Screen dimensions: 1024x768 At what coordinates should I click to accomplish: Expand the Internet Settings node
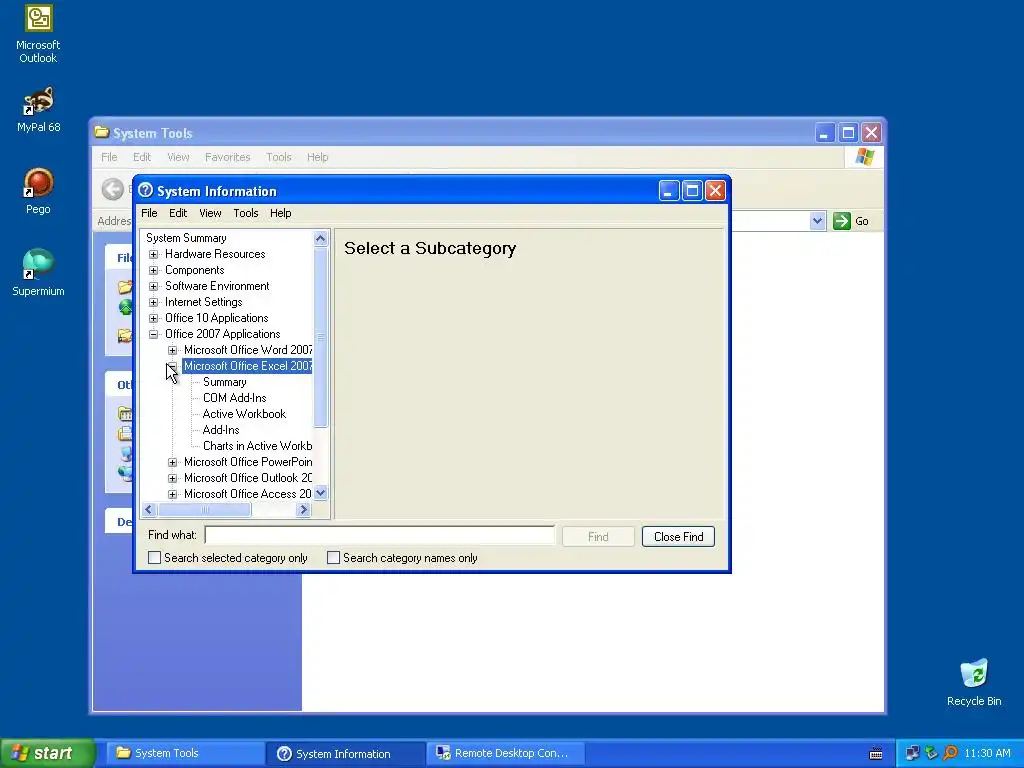(153, 302)
